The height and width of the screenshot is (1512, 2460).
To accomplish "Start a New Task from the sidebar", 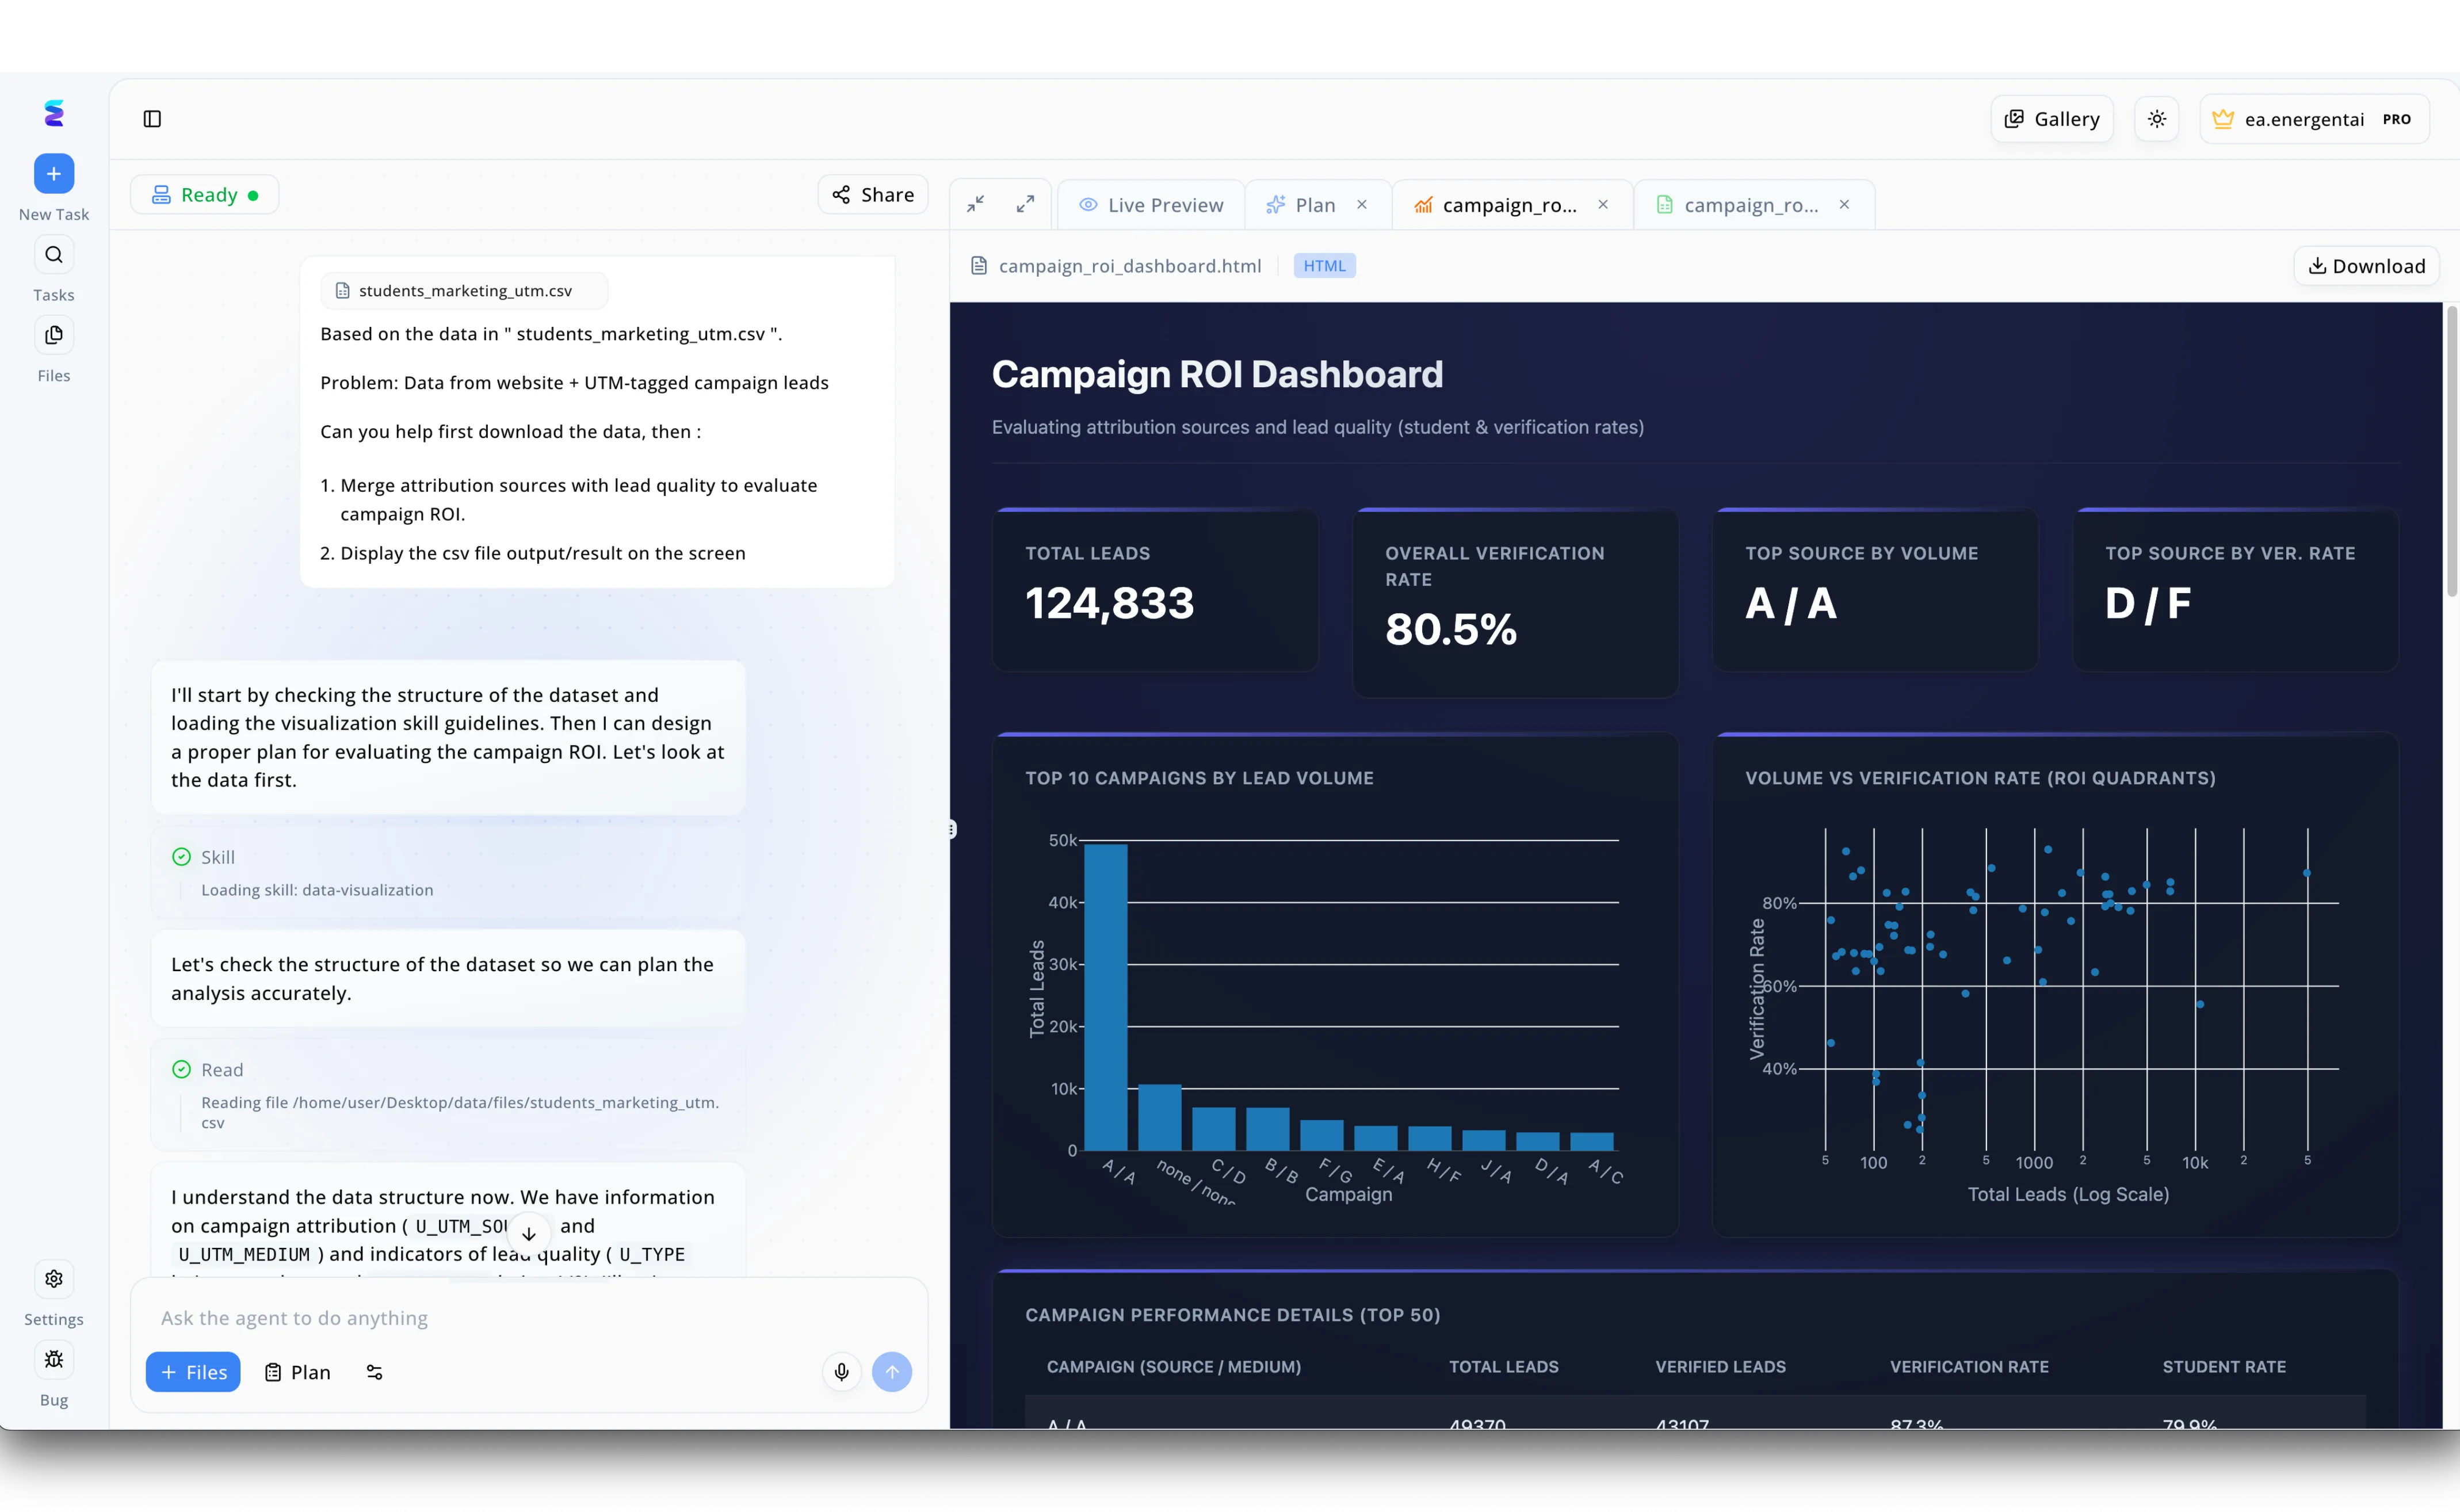I will click(x=53, y=173).
